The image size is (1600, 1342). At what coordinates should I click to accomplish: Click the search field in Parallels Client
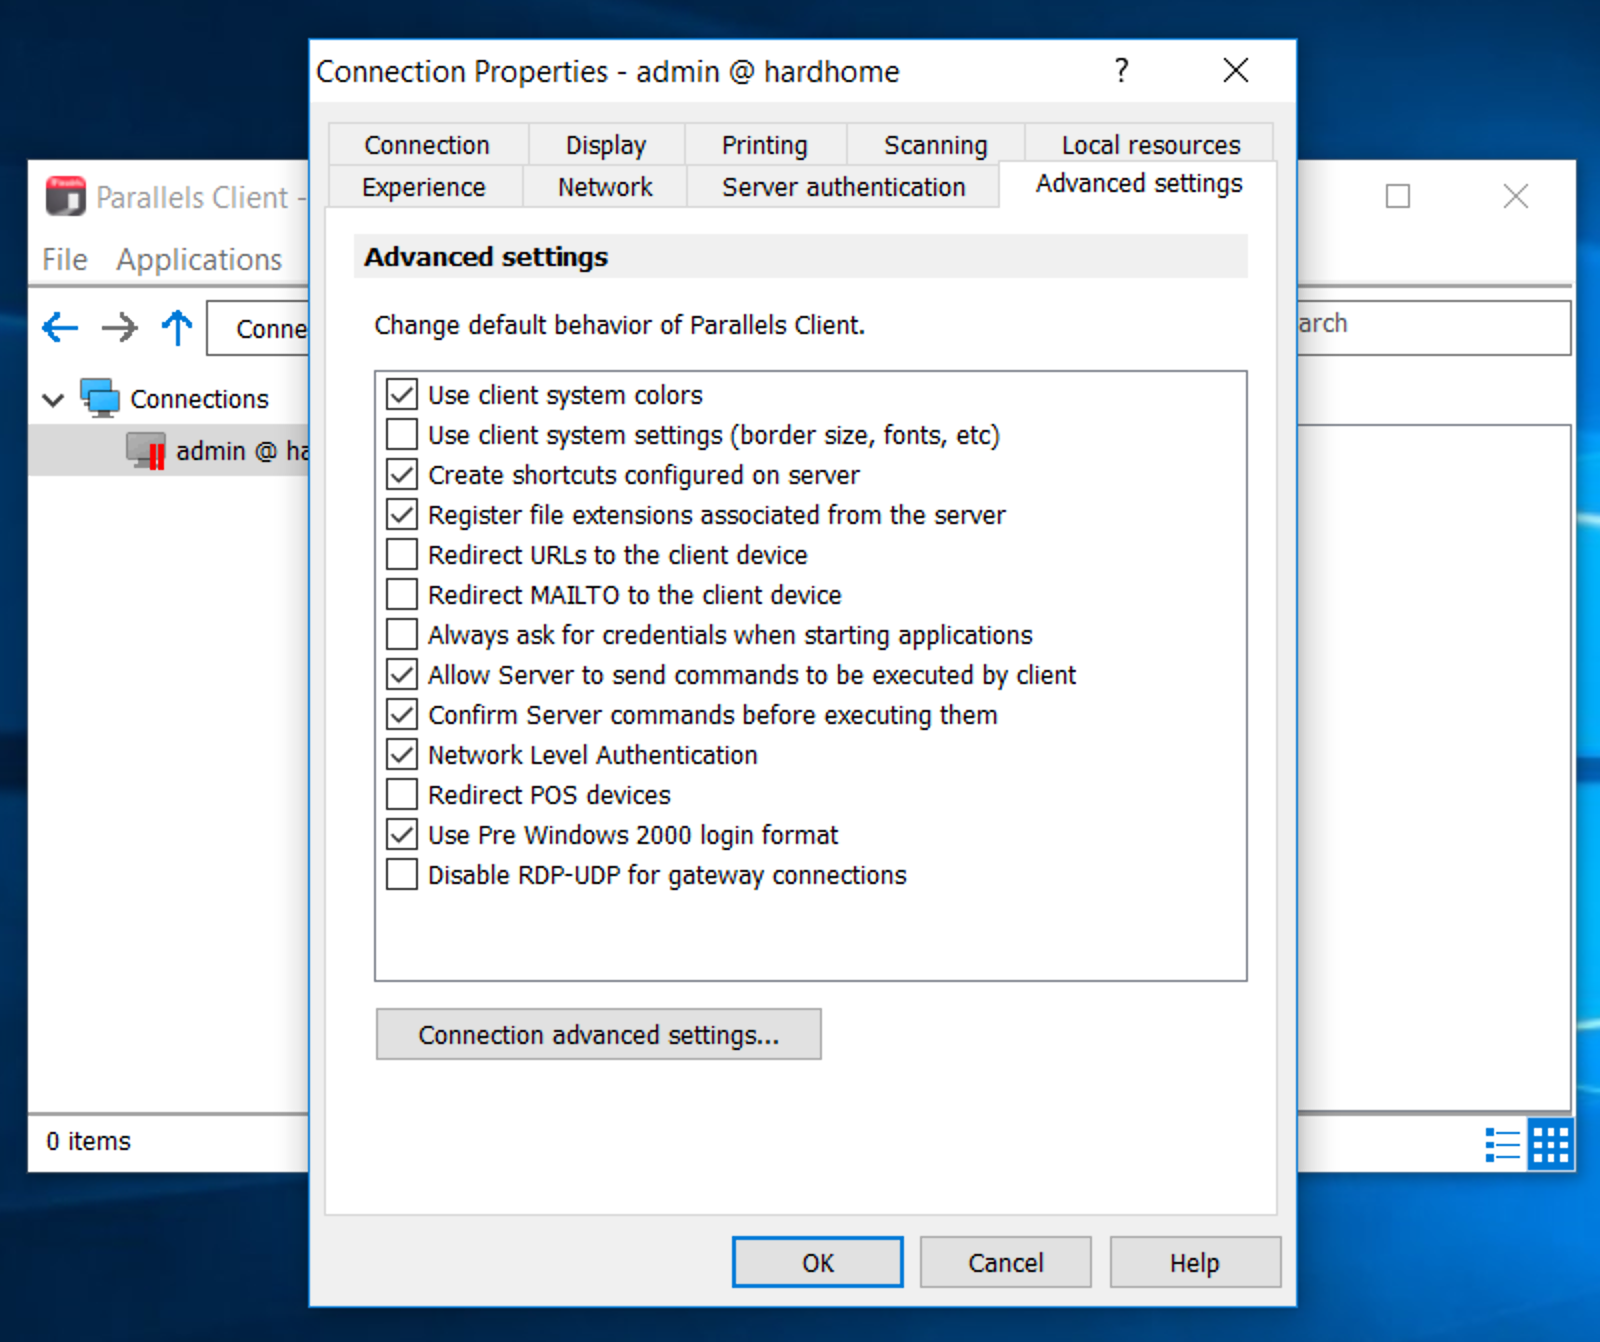(1434, 327)
